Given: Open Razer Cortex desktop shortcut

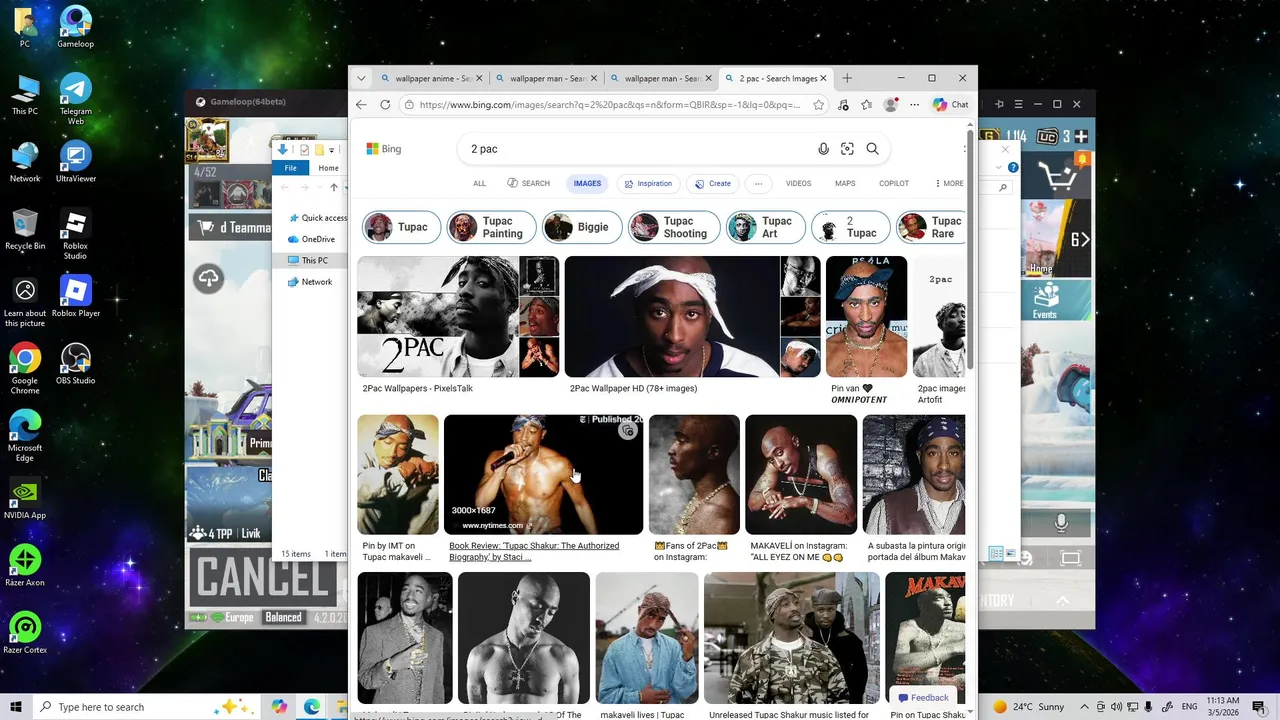Looking at the screenshot, I should coord(25,634).
